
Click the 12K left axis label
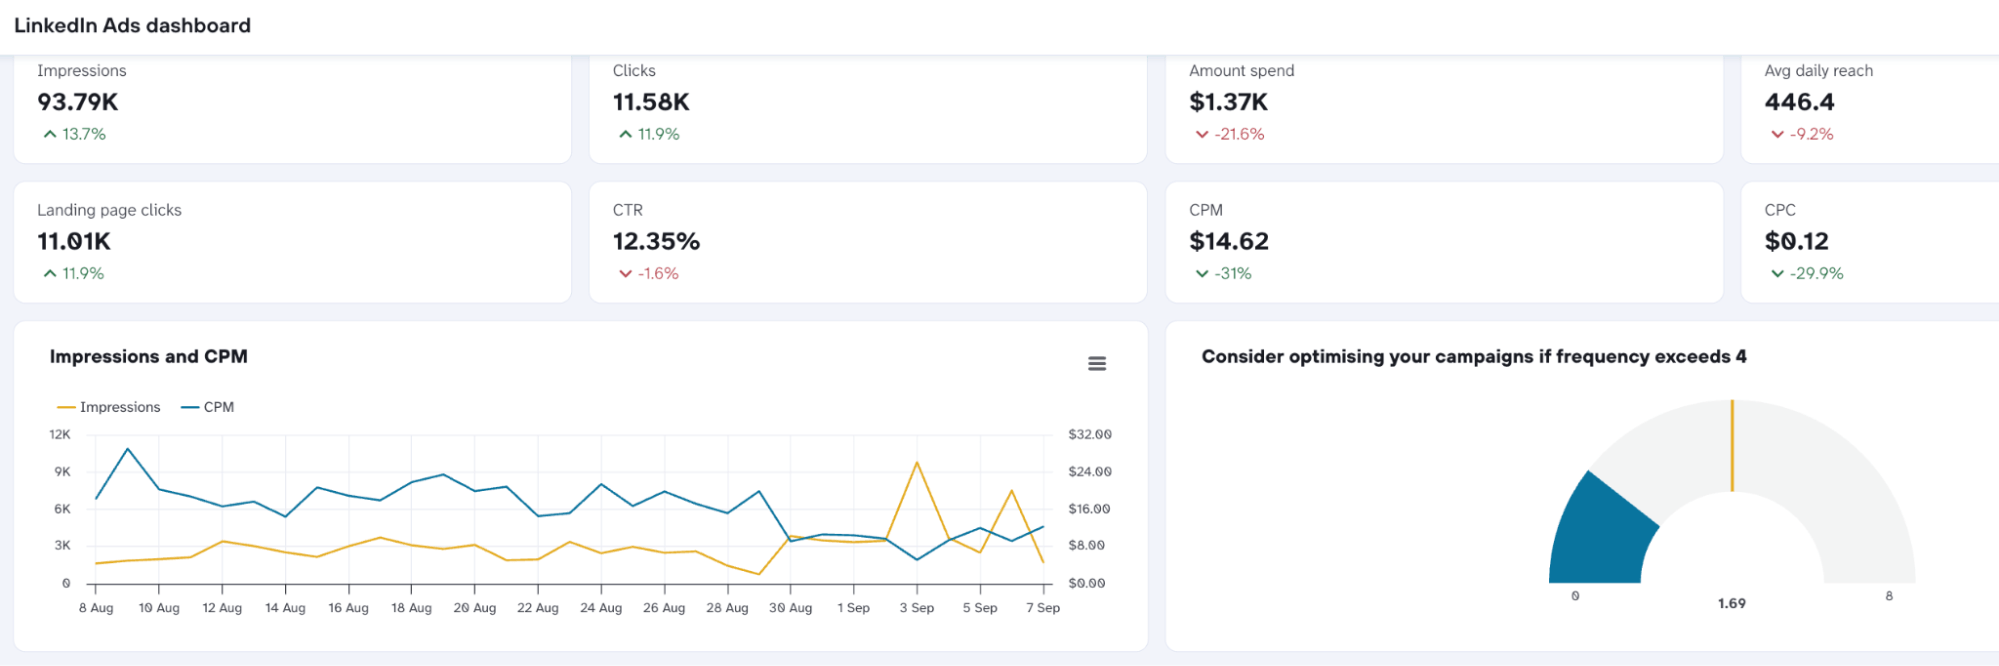(x=60, y=435)
